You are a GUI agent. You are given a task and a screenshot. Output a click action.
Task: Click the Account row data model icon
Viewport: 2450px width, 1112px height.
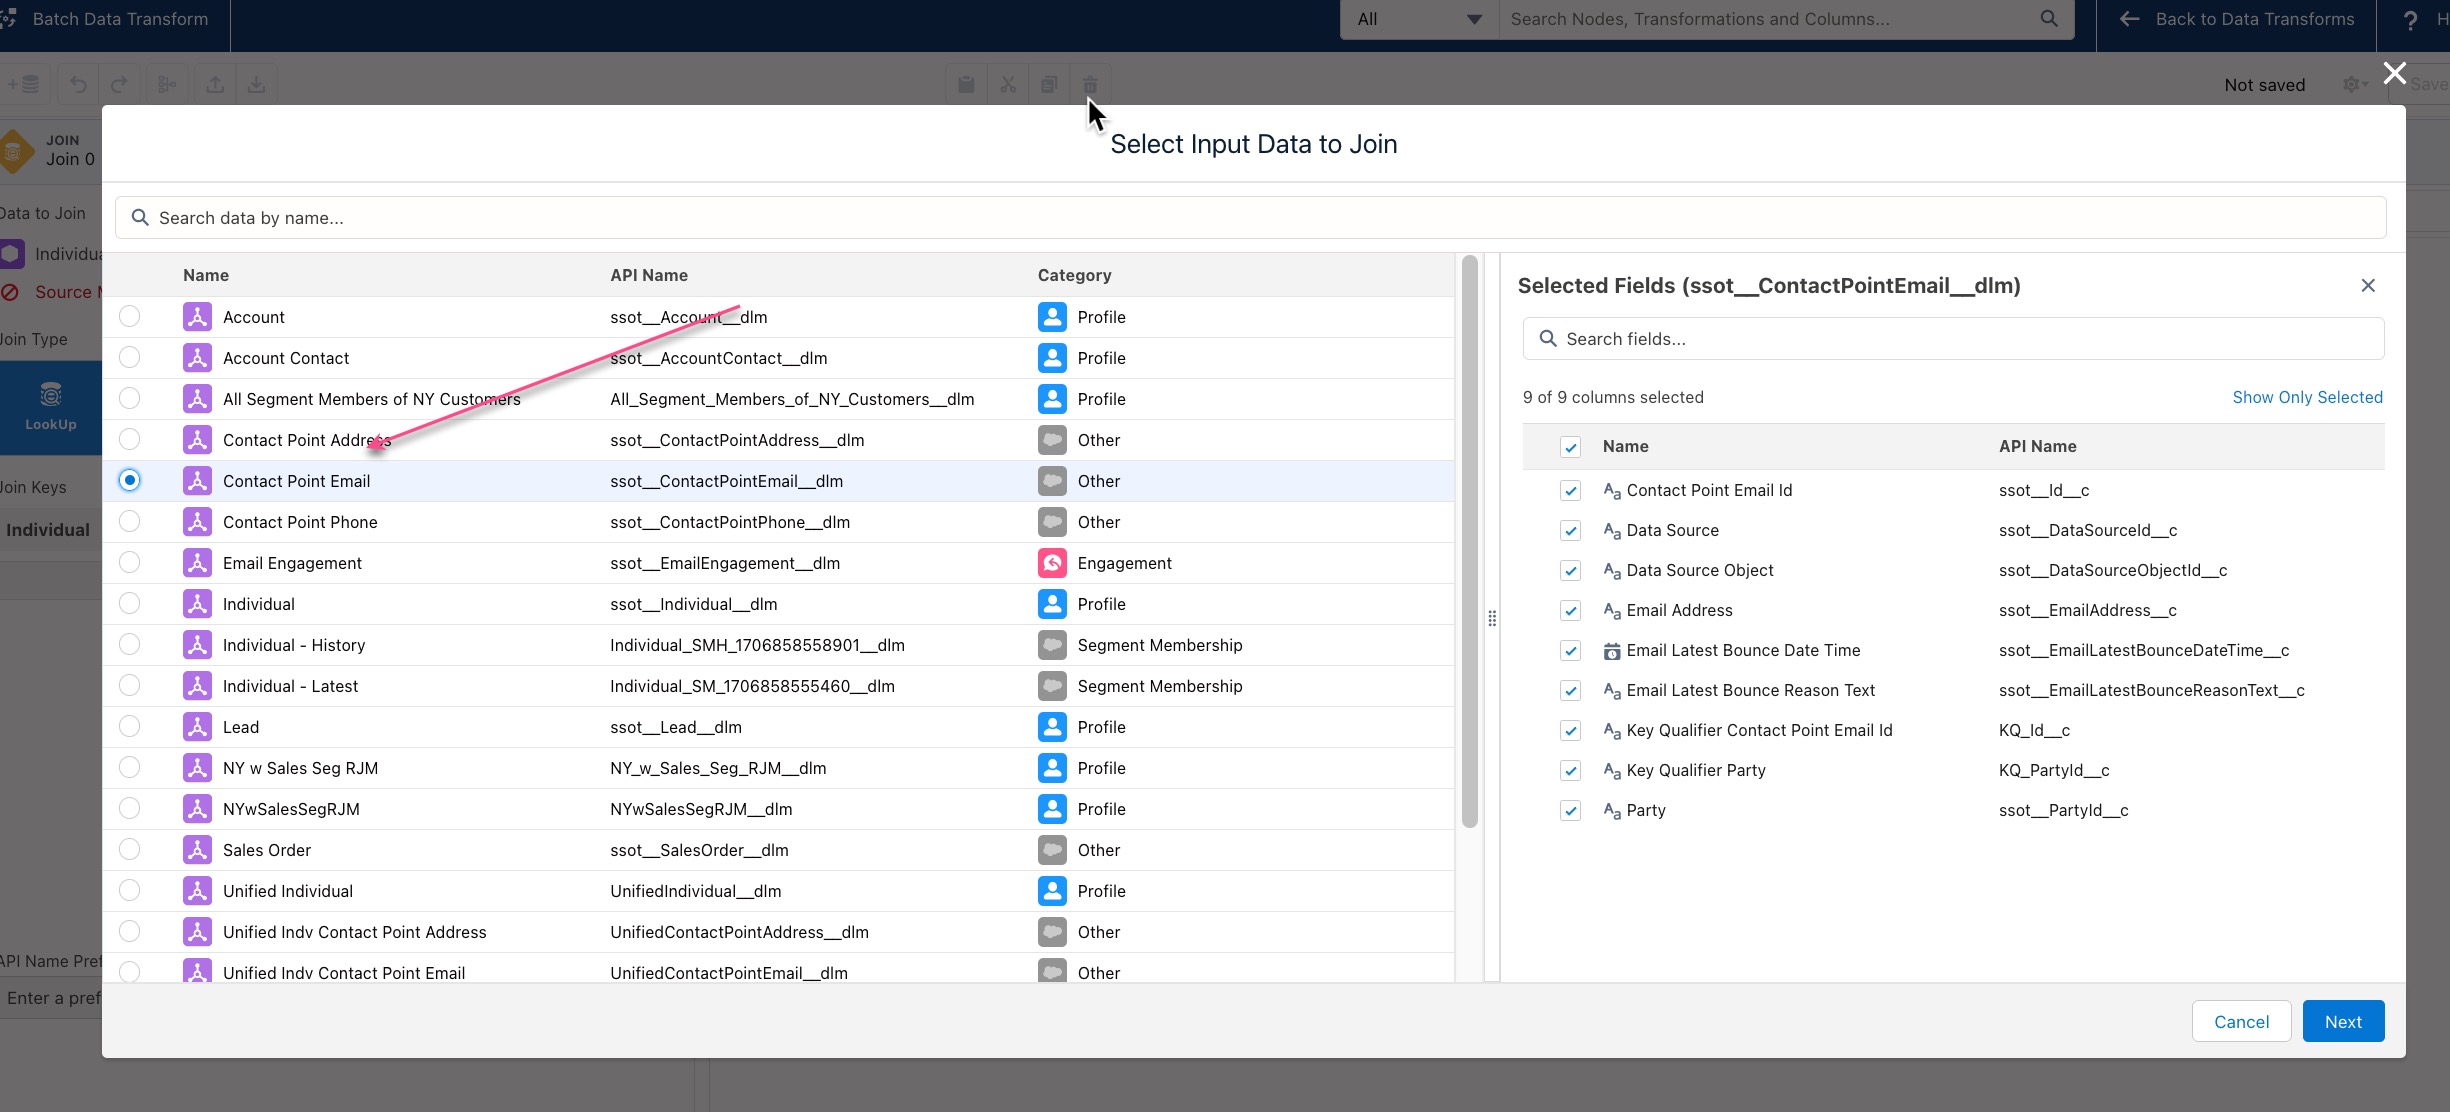(x=197, y=317)
